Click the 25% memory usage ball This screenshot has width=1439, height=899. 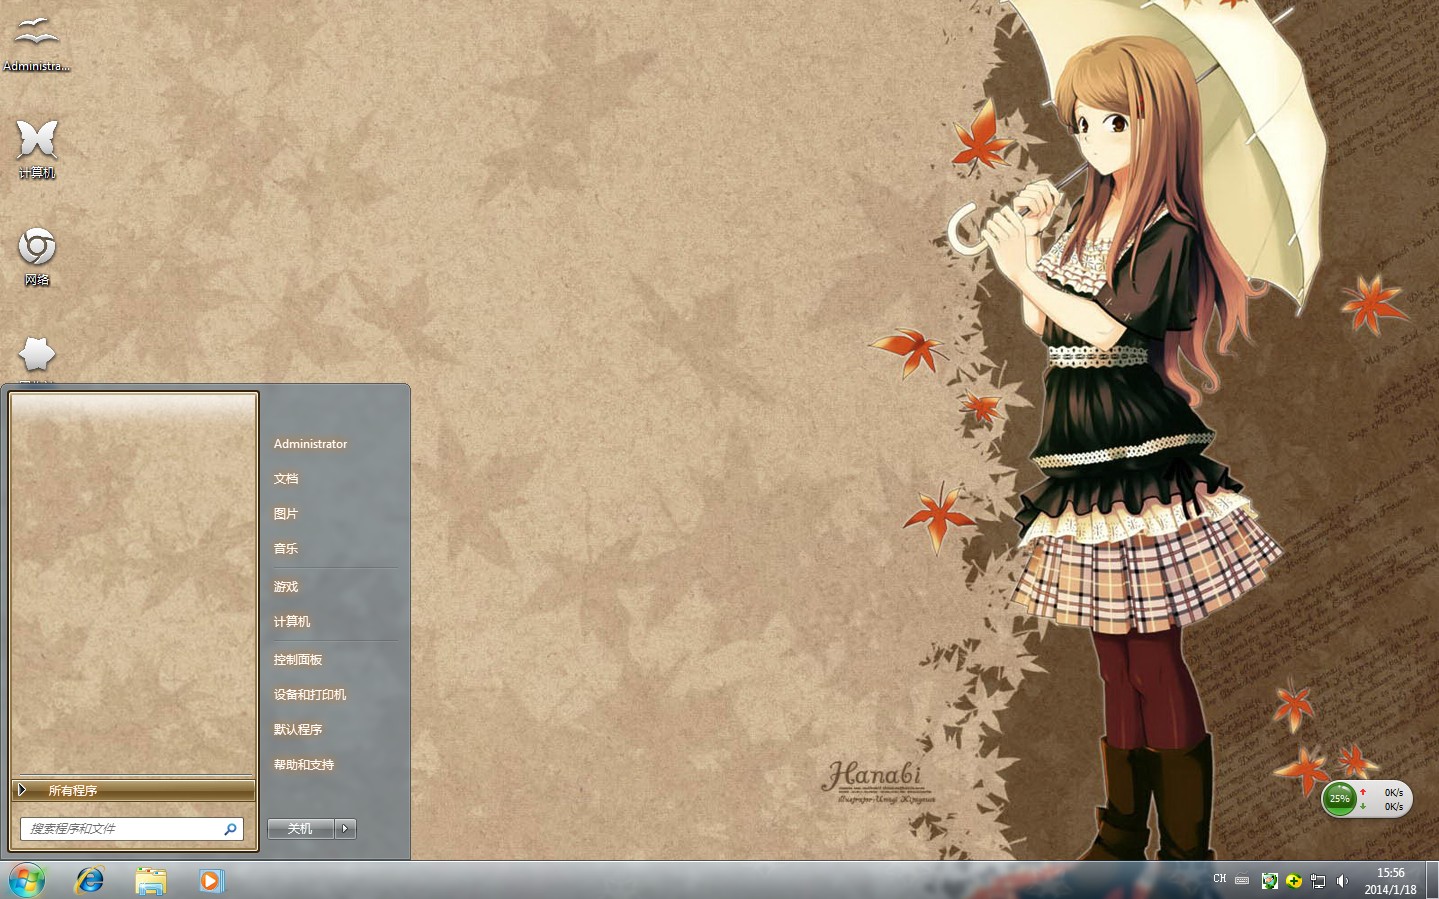(x=1339, y=798)
